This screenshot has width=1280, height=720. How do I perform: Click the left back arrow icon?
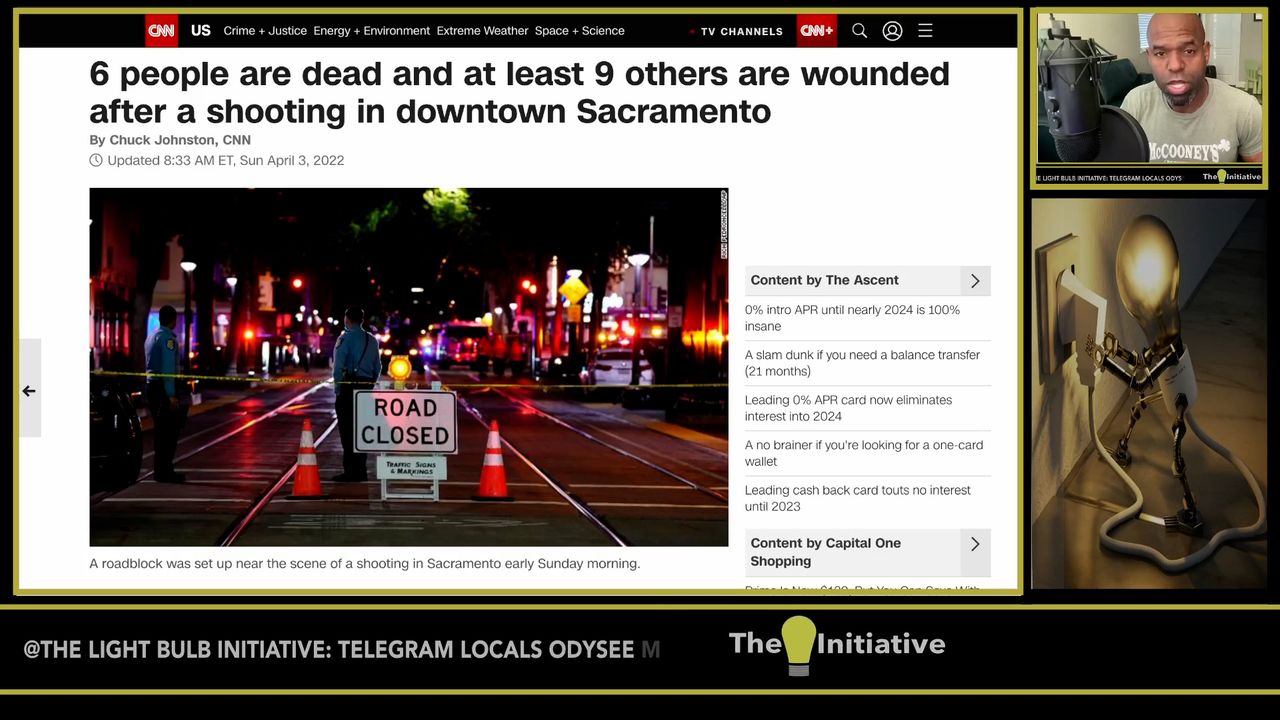29,391
